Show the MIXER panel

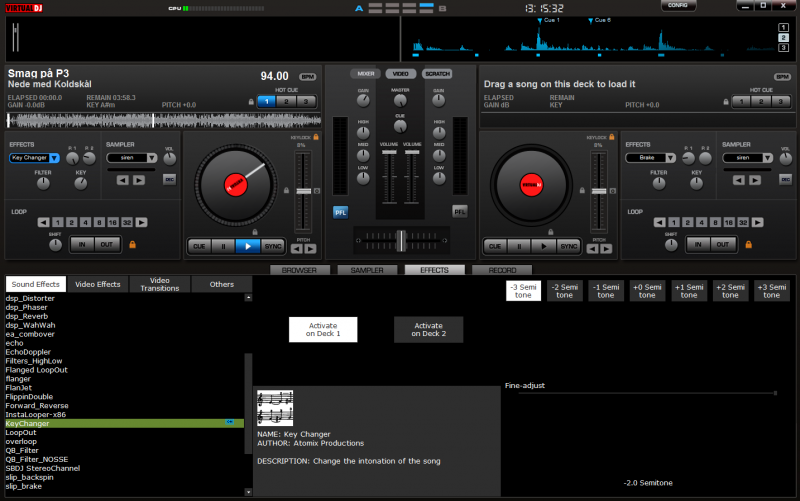[x=365, y=74]
